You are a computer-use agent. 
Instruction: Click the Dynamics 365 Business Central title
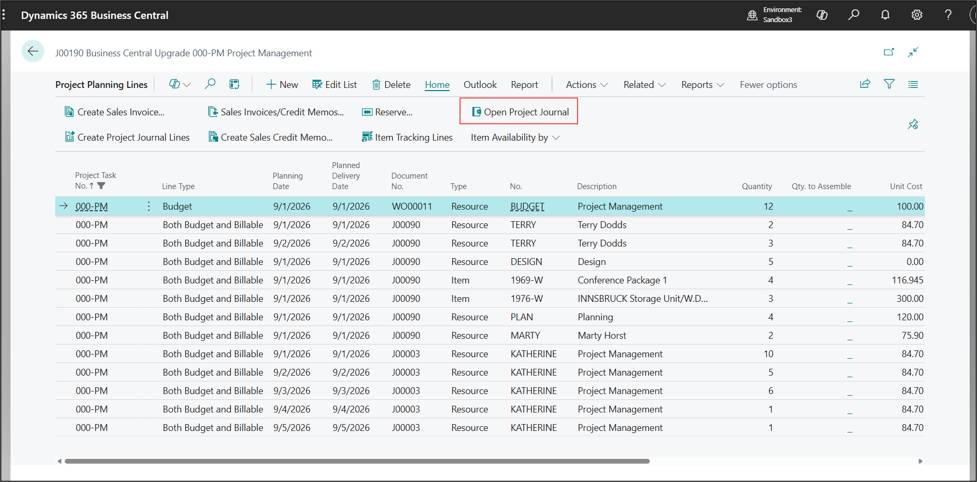[x=95, y=15]
